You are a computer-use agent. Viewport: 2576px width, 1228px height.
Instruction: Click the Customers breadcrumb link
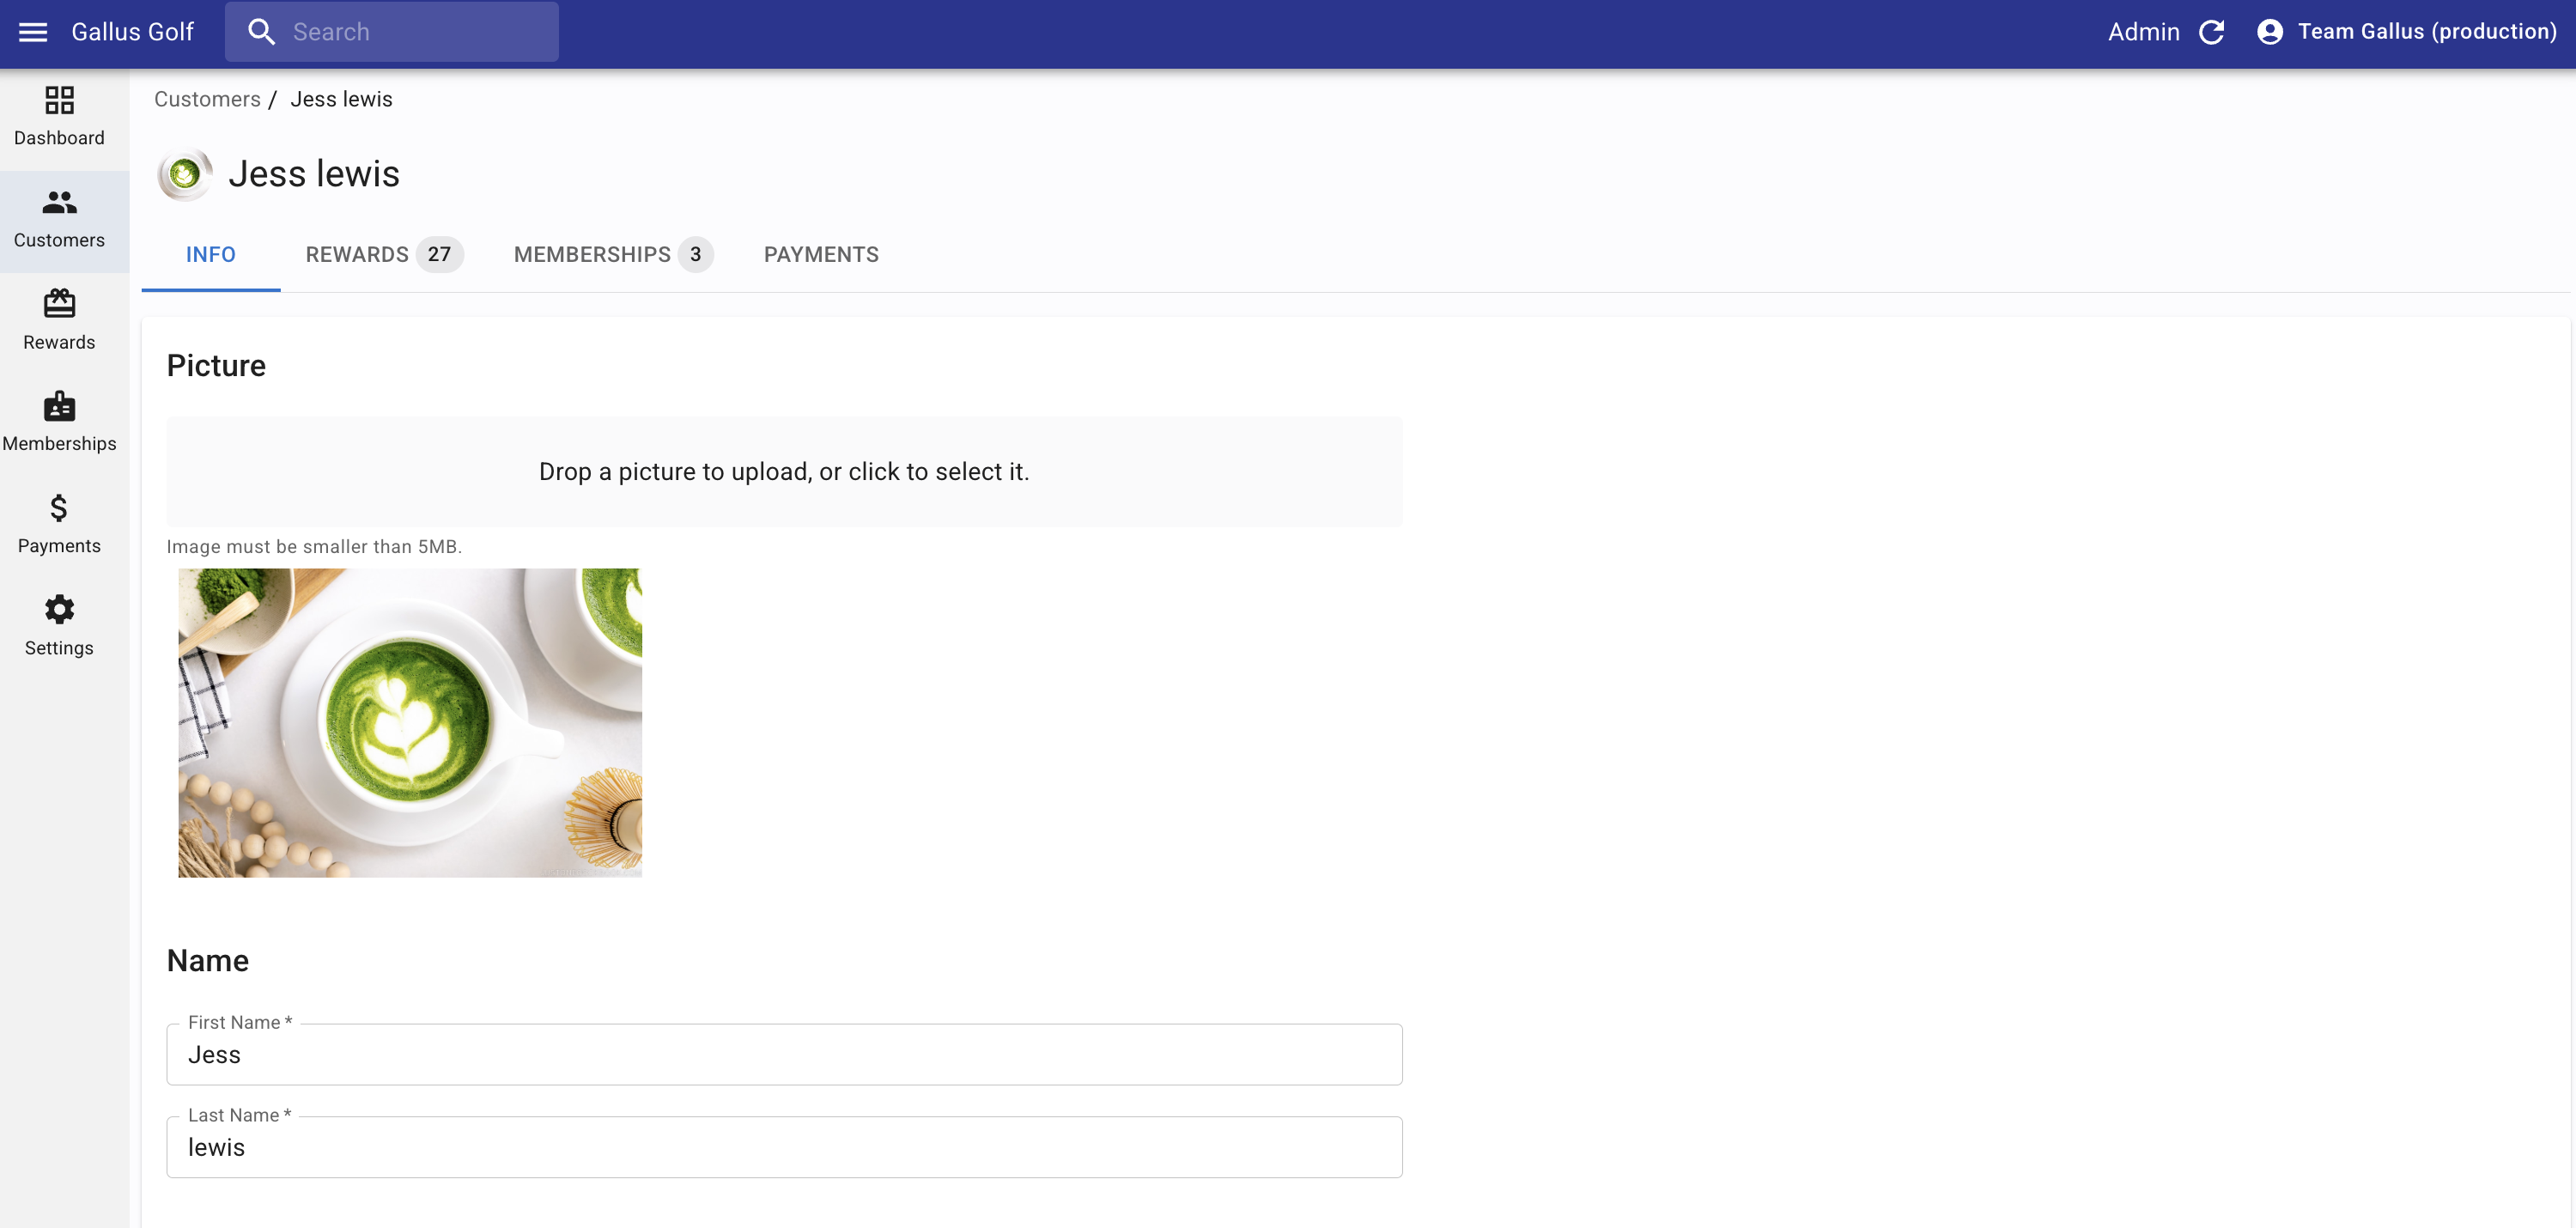click(207, 99)
